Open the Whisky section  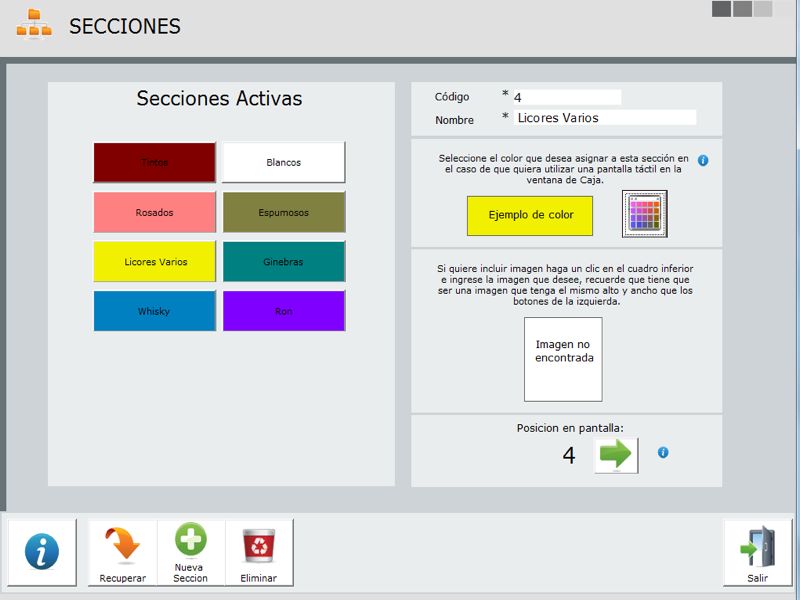coord(155,311)
